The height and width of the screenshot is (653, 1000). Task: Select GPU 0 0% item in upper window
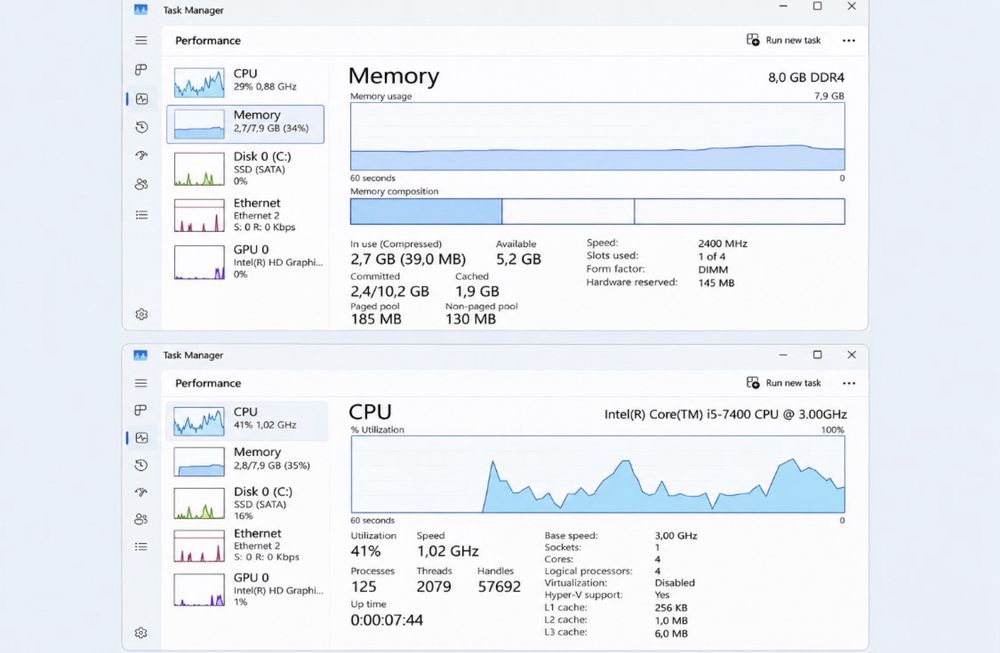[247, 261]
